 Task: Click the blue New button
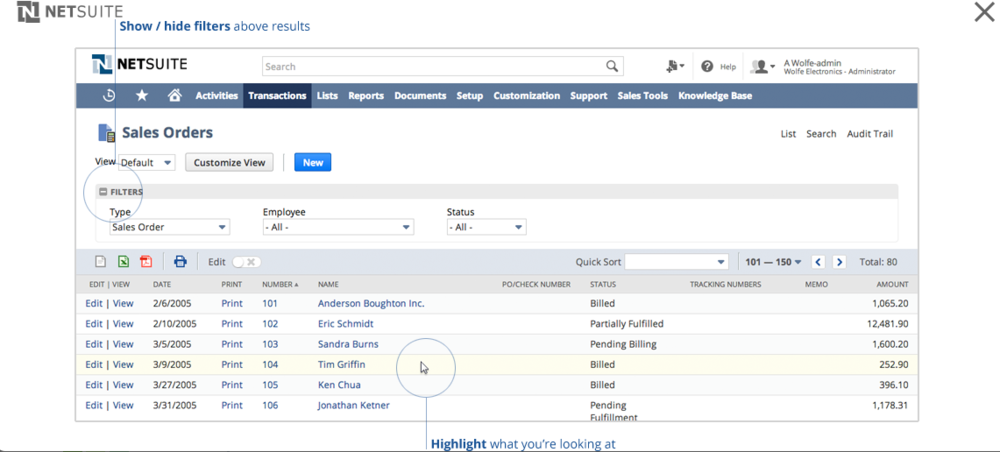click(x=312, y=162)
